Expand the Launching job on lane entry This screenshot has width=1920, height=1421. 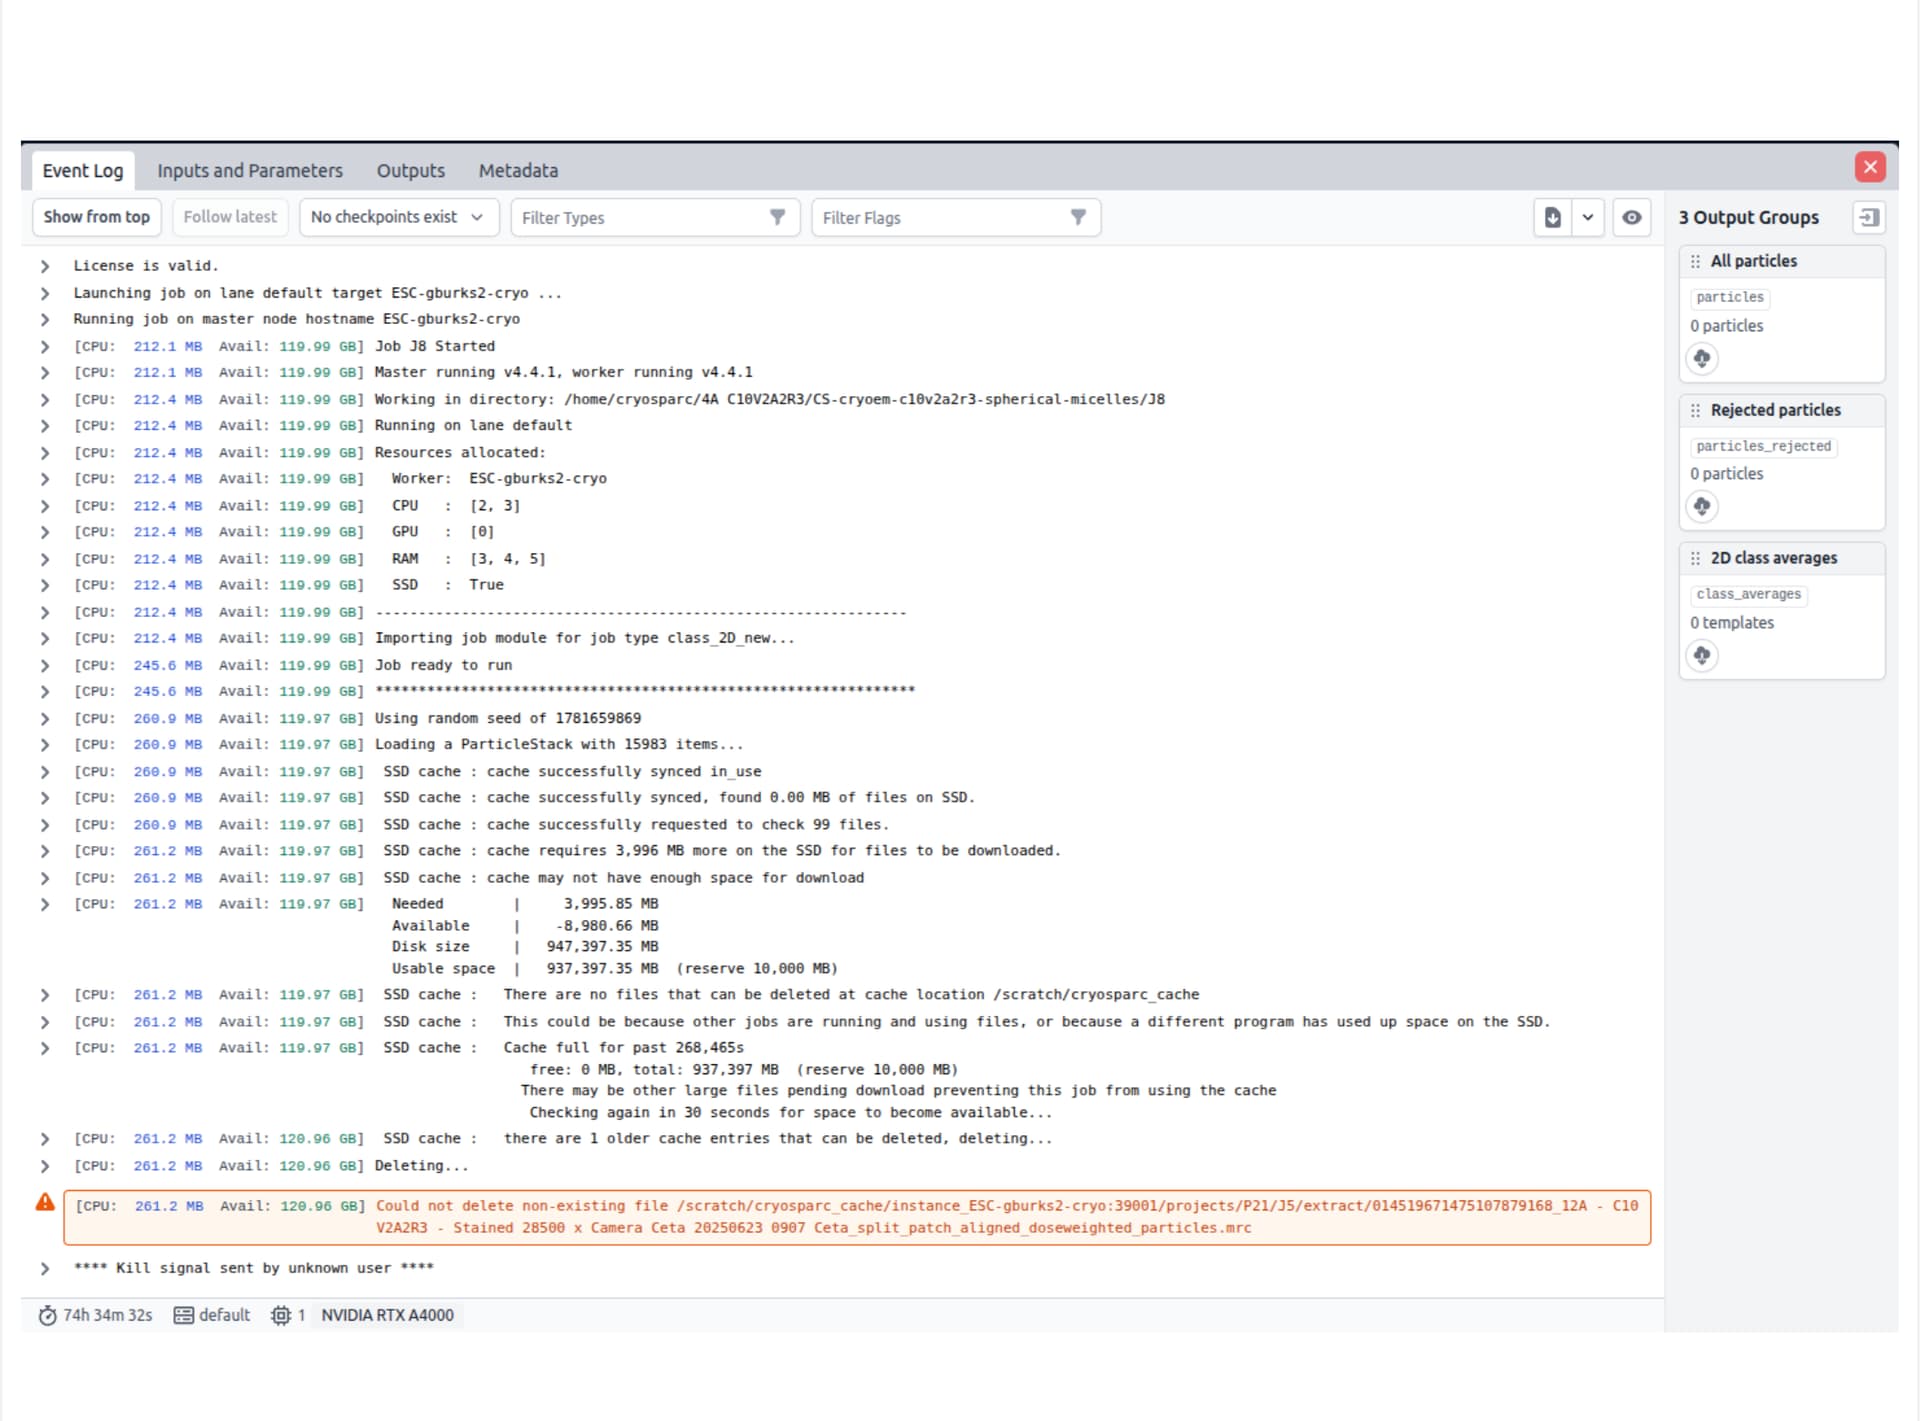[45, 293]
